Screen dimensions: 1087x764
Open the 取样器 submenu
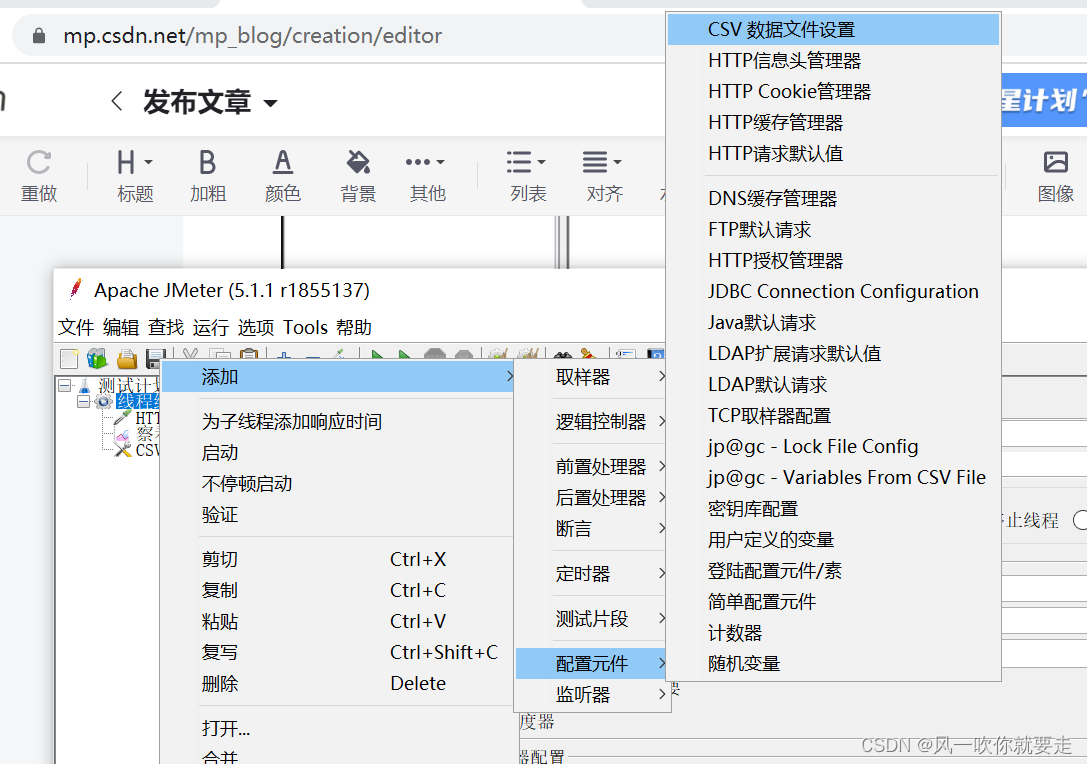click(x=593, y=377)
